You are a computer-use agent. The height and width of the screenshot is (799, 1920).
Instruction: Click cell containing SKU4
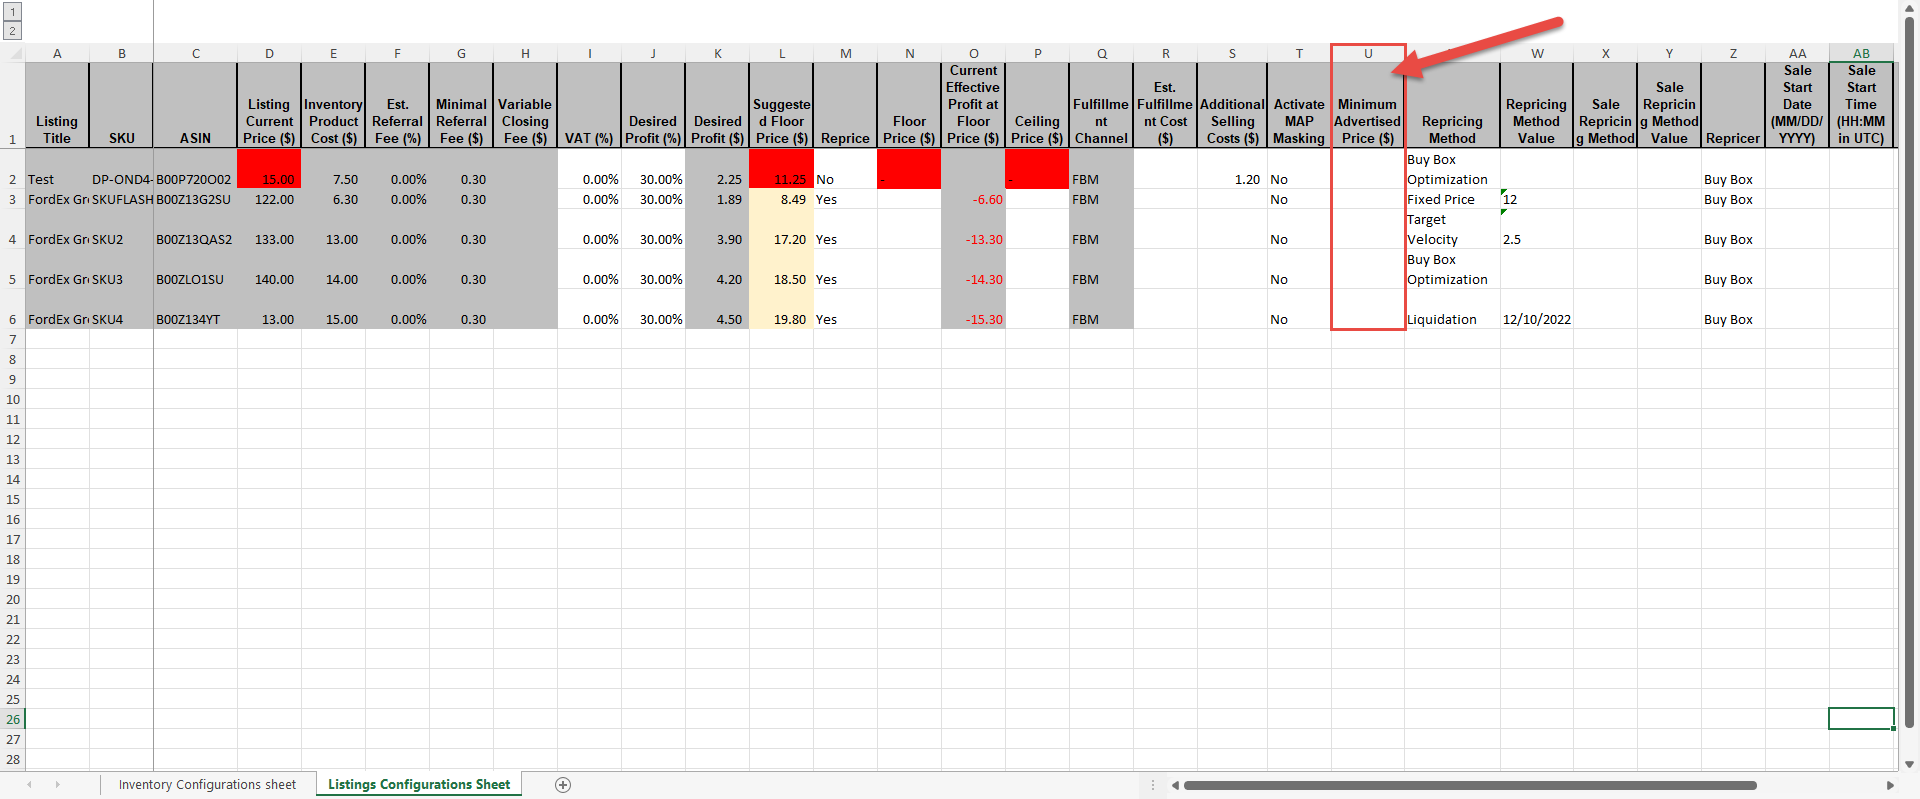point(121,309)
